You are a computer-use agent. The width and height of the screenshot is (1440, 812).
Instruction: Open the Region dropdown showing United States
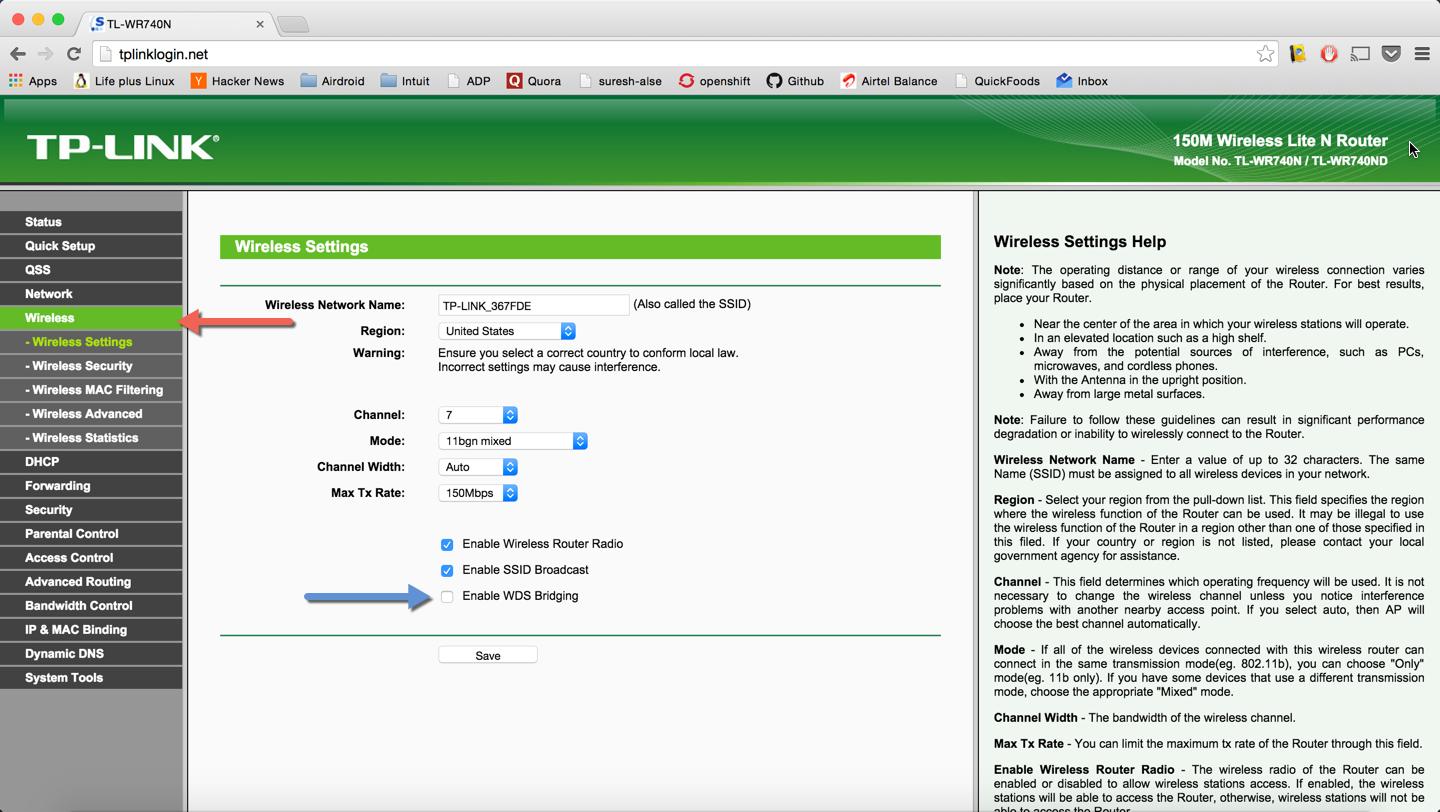coord(507,331)
